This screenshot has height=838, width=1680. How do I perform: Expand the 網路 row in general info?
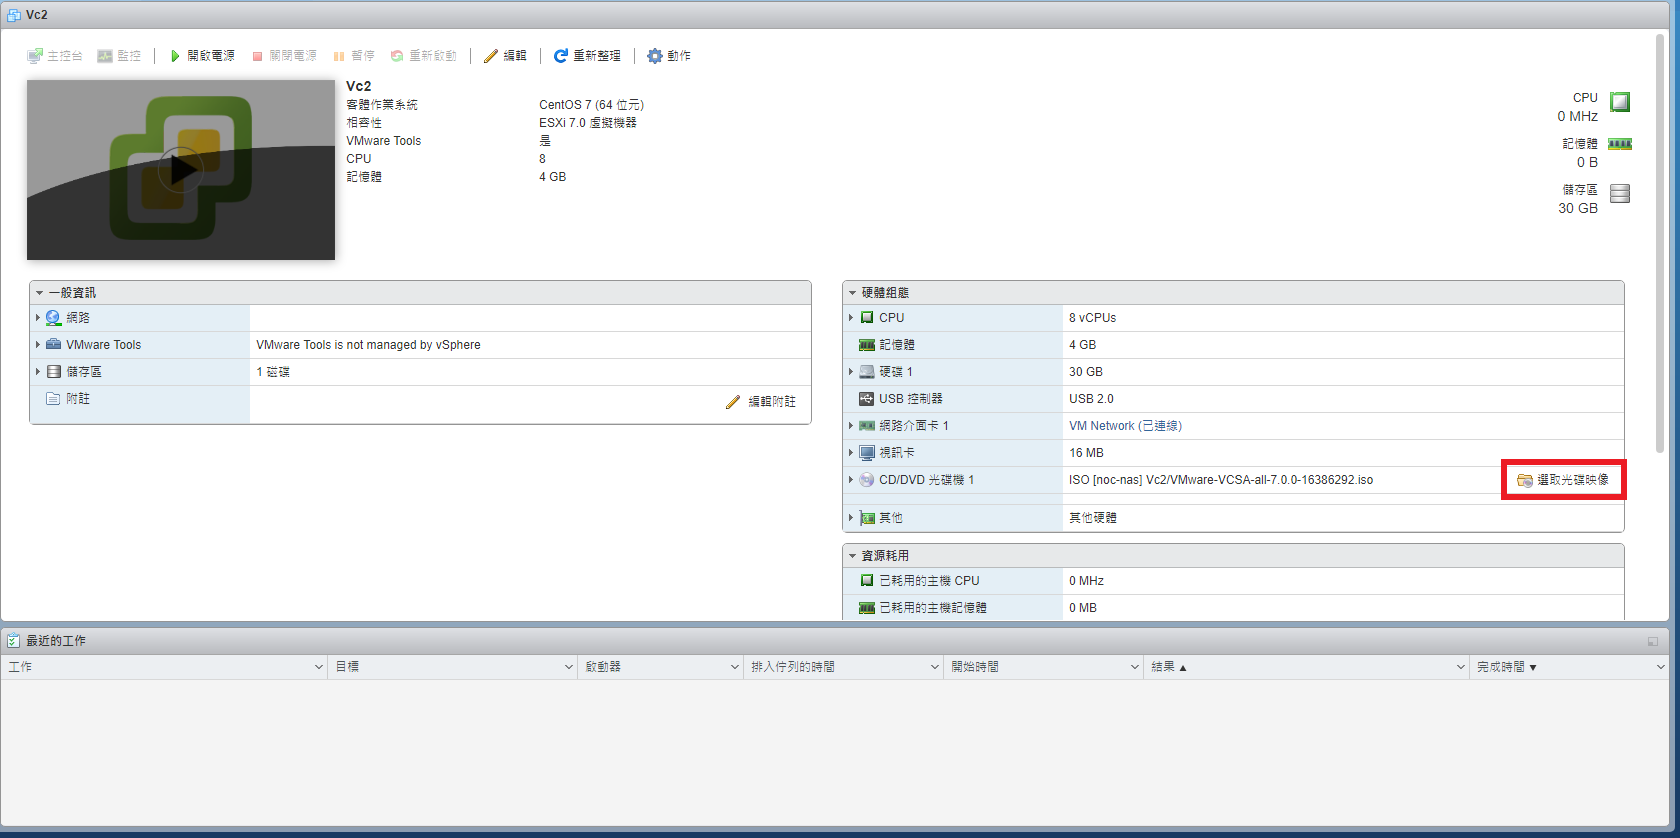38,318
